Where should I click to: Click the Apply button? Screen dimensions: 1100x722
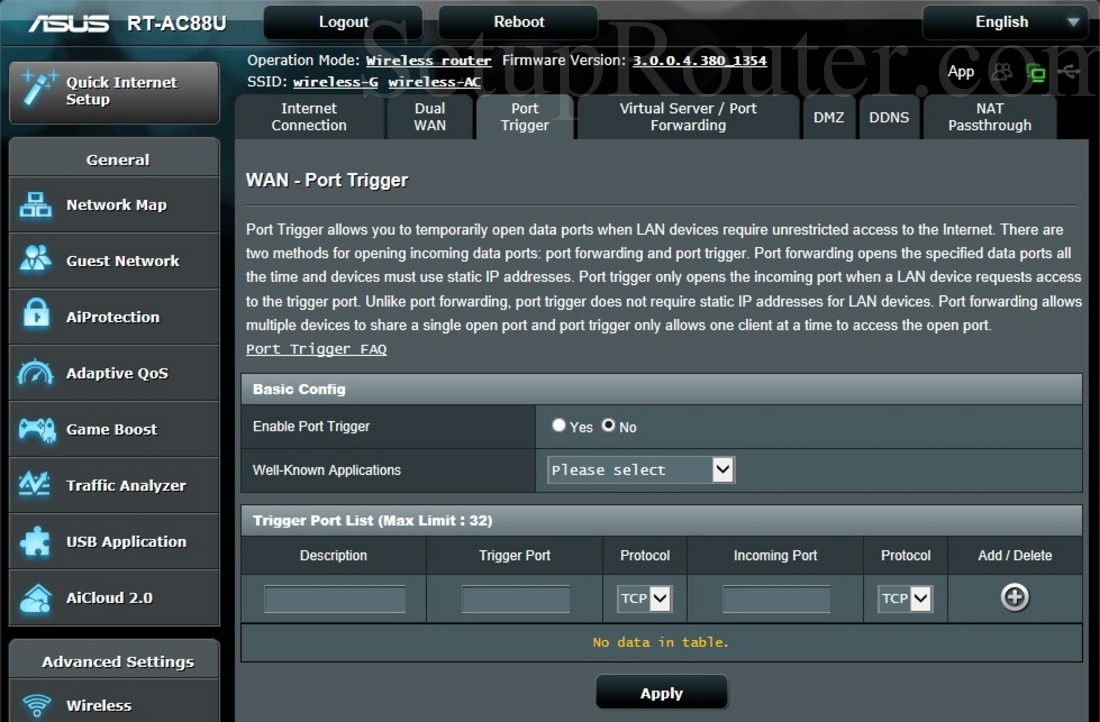(661, 692)
